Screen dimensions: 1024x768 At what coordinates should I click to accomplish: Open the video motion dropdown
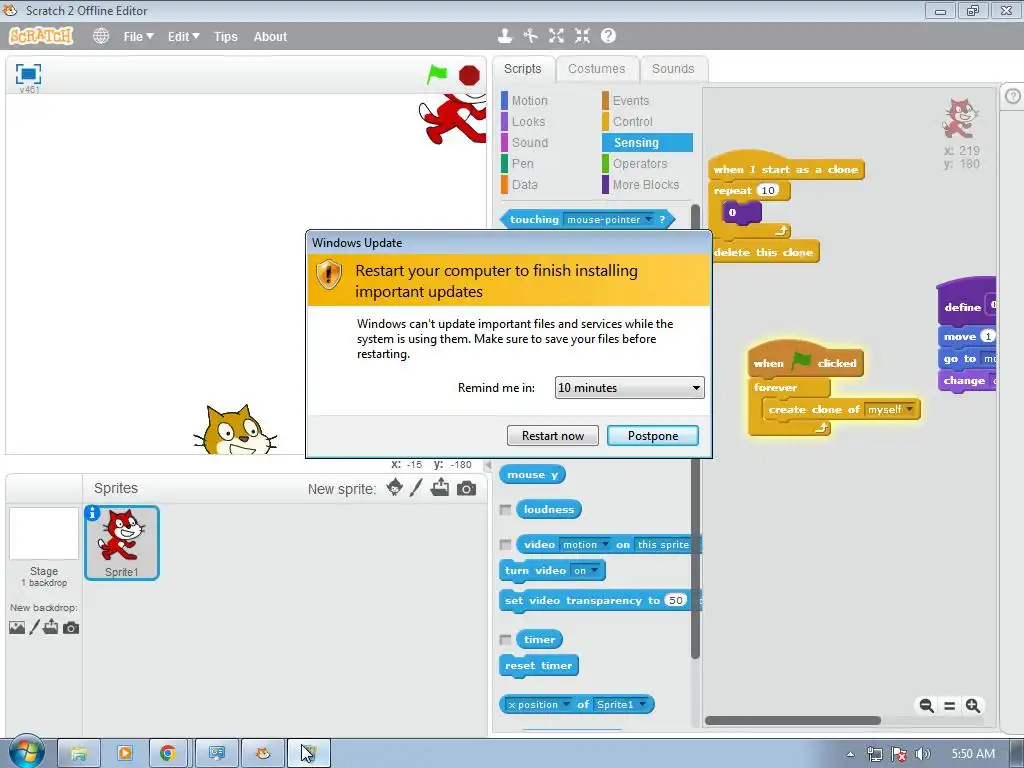pyautogui.click(x=605, y=544)
